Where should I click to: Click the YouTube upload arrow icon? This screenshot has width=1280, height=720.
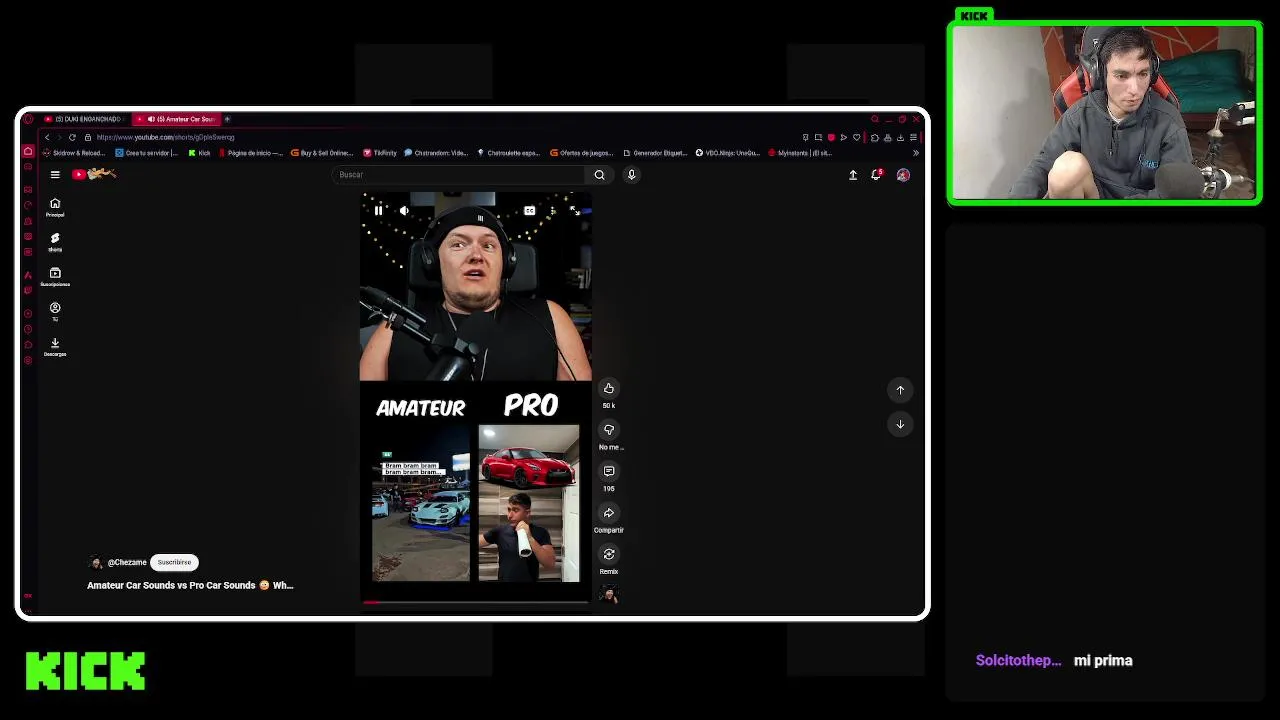[853, 175]
